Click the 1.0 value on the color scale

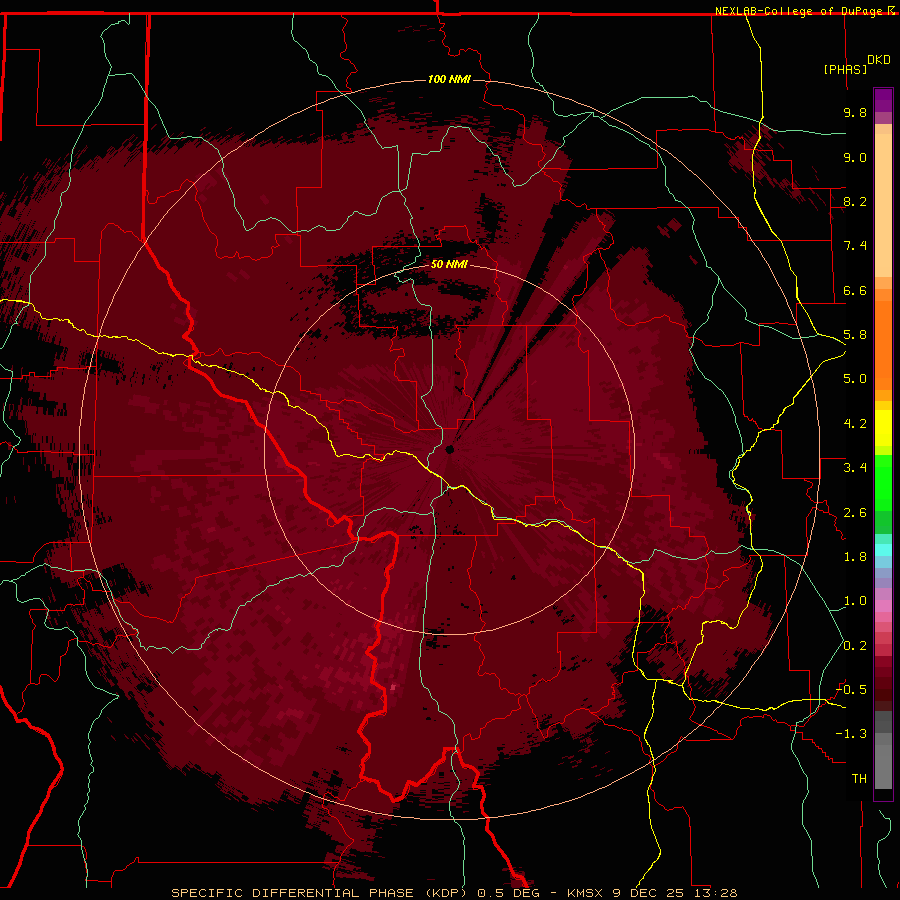coord(855,601)
